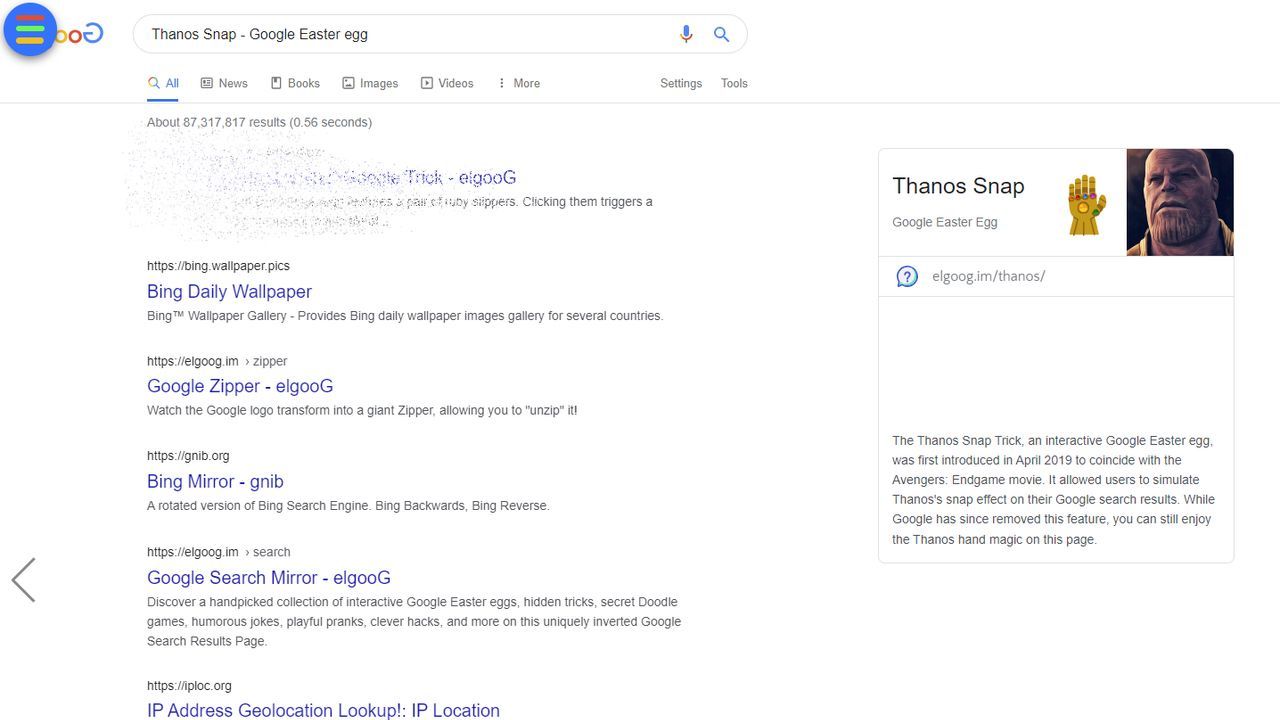This screenshot has height=720, width=1280.
Task: Click the elgoog.im/thanos/ link in the panel
Action: (988, 276)
